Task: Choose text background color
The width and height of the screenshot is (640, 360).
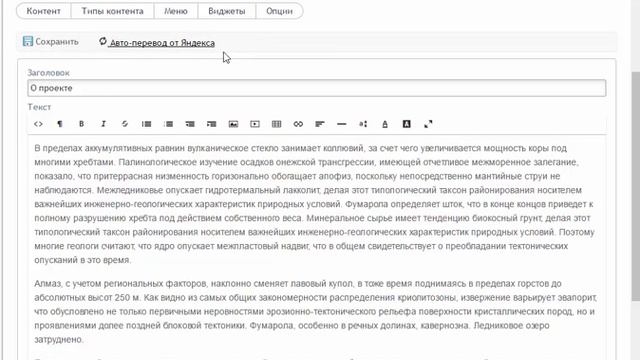Action: [407, 124]
